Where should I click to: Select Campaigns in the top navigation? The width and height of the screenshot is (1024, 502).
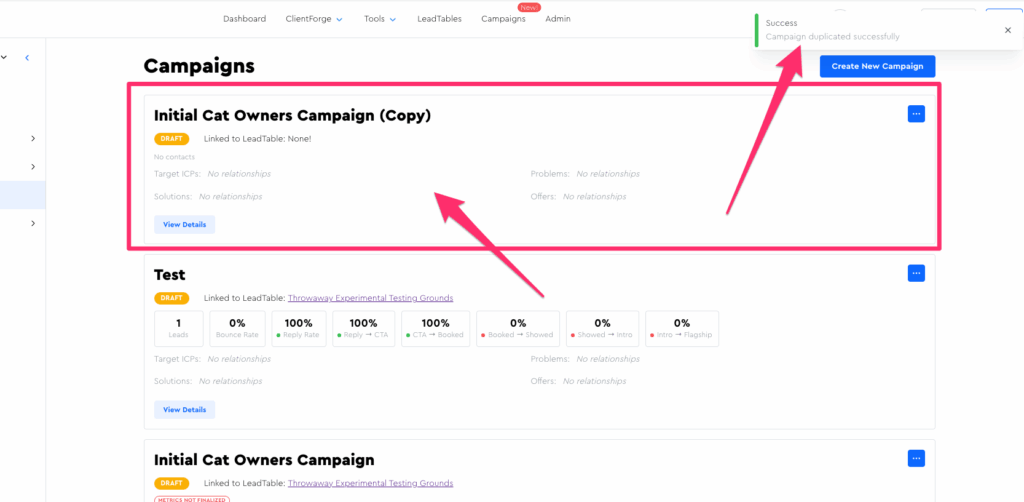pos(503,19)
